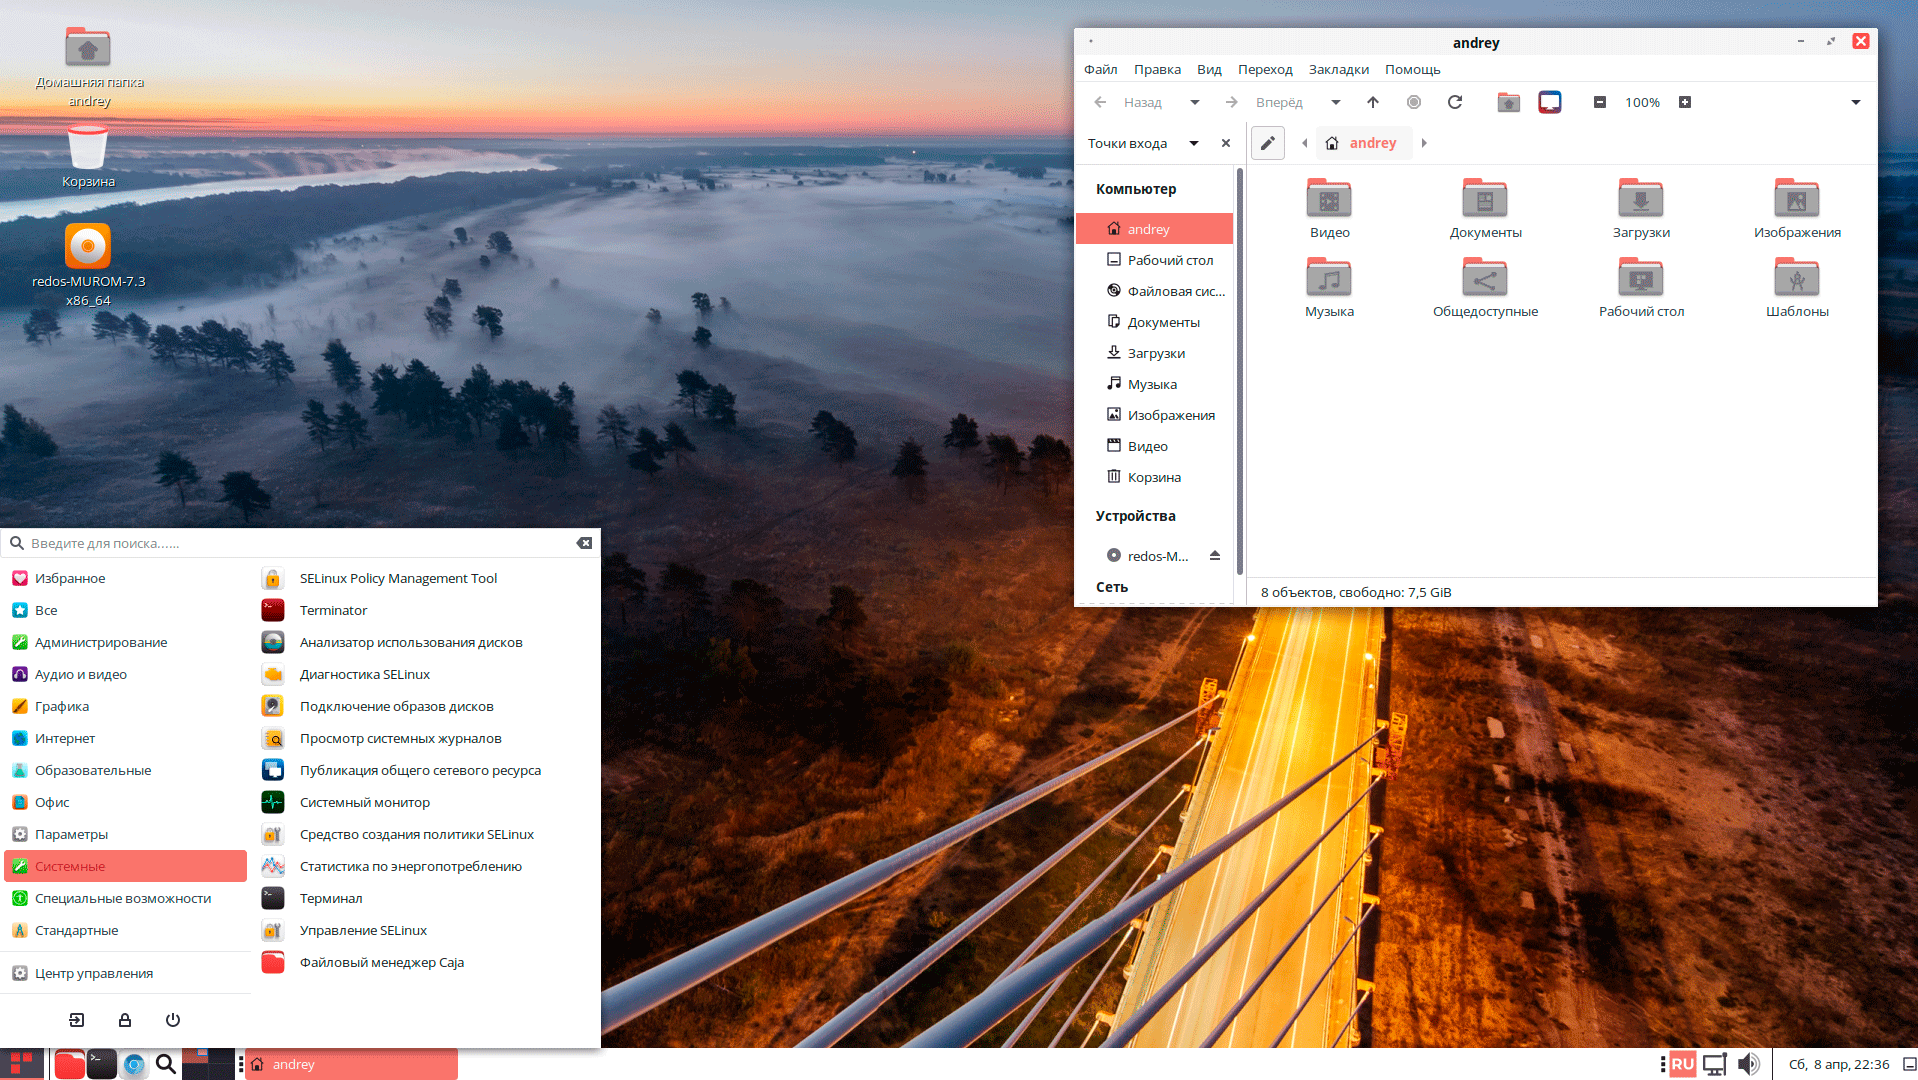Click the lock screen icon
This screenshot has width=1918, height=1080.
click(x=125, y=1020)
